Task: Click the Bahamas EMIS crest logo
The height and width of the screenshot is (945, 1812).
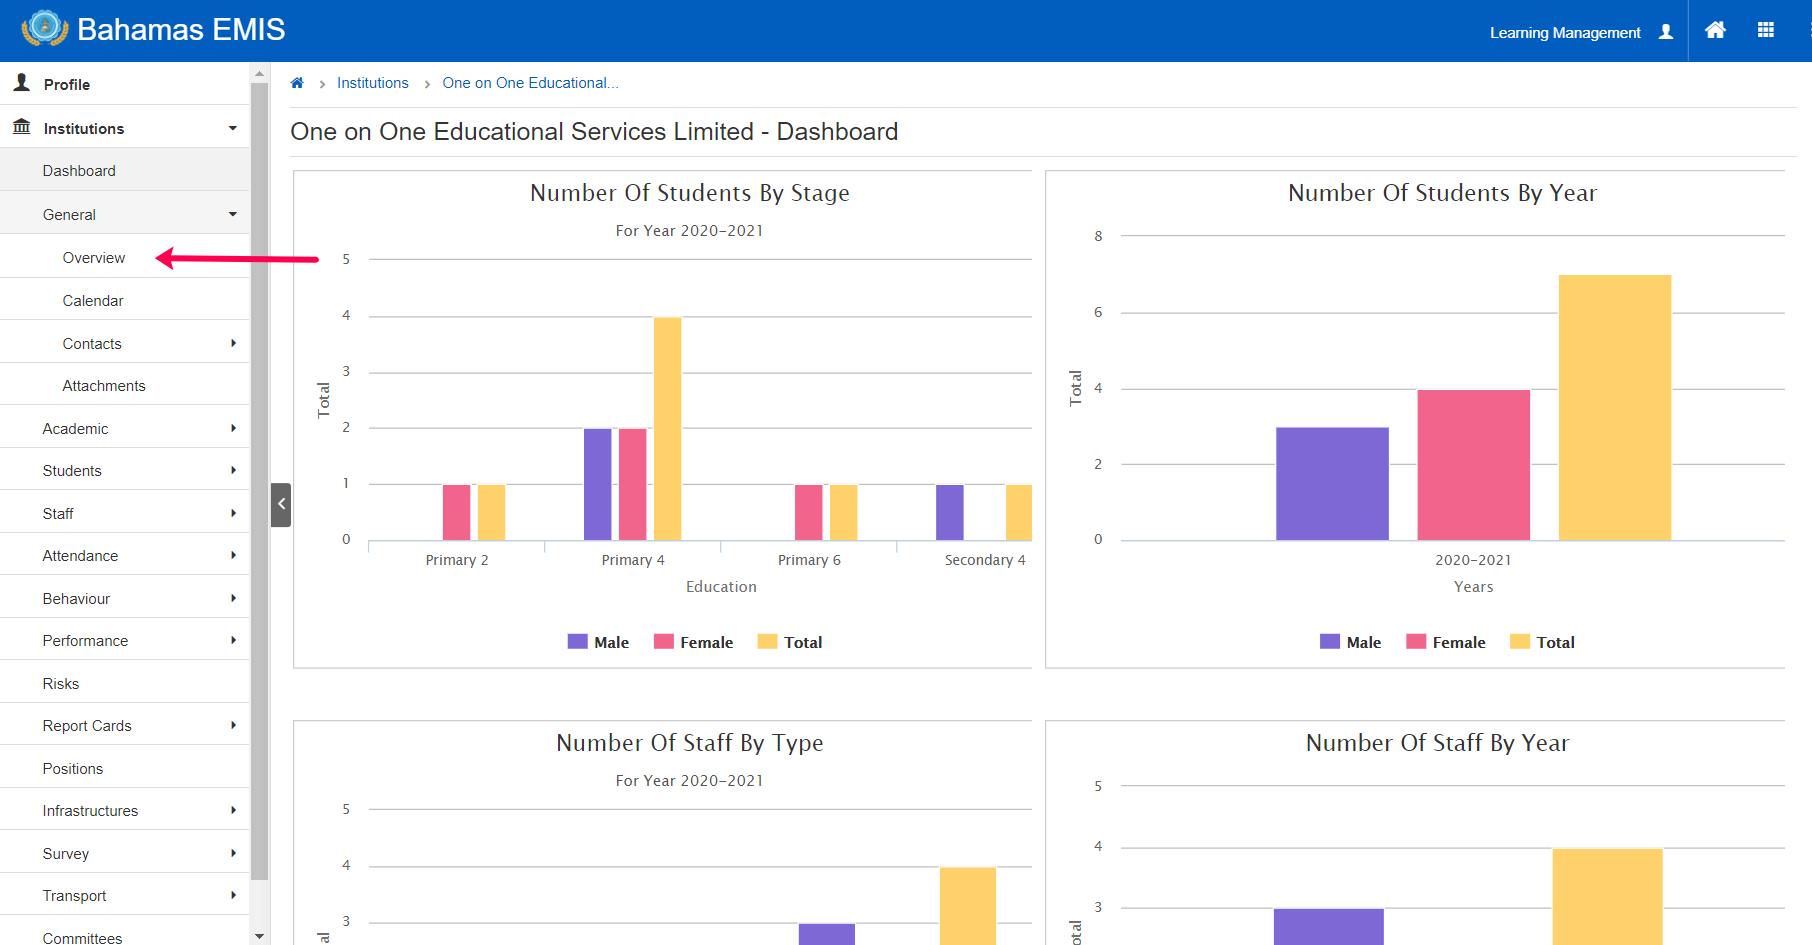Action: [x=44, y=29]
